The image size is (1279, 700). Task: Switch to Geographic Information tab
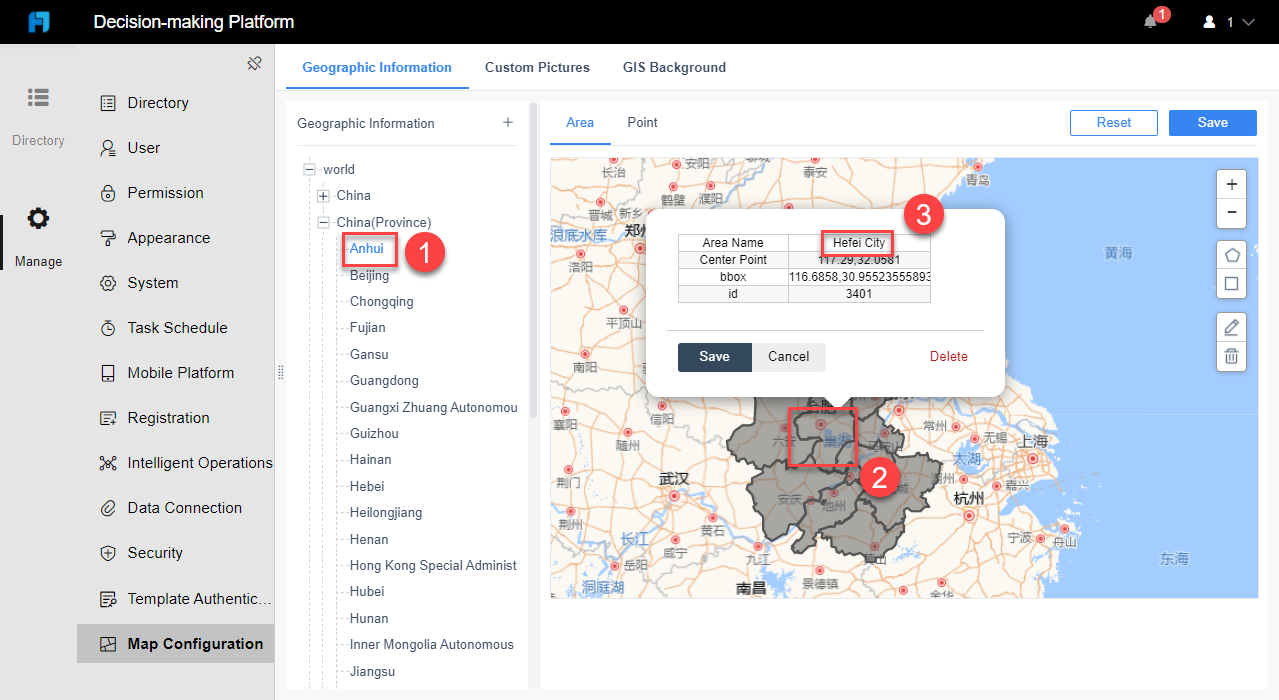tap(377, 68)
